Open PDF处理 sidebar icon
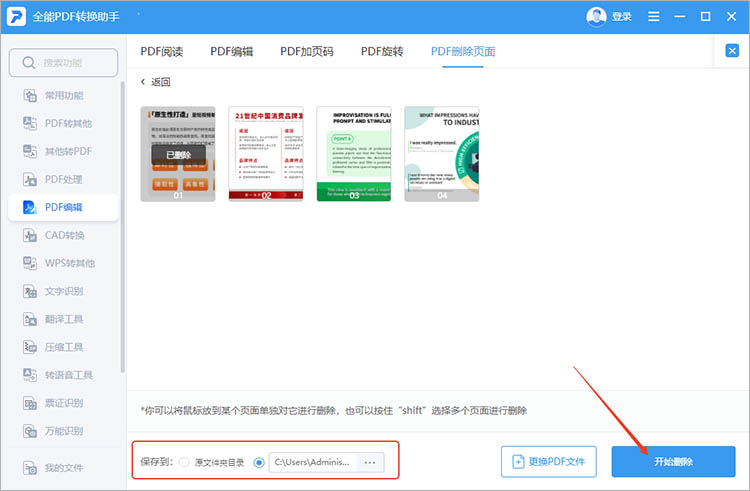Viewport: 750px width, 491px height. click(30, 179)
